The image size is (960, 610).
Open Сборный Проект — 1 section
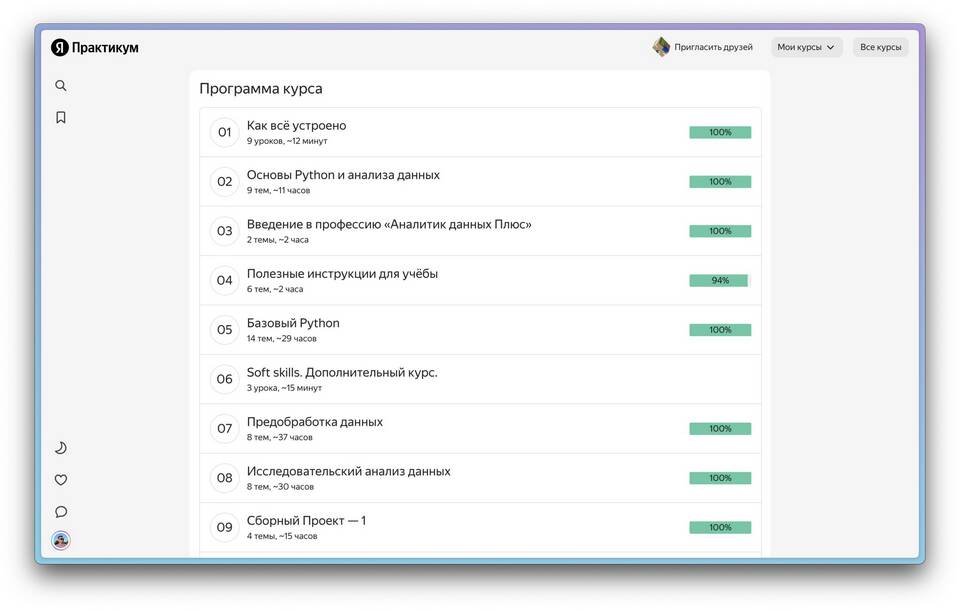(306, 521)
